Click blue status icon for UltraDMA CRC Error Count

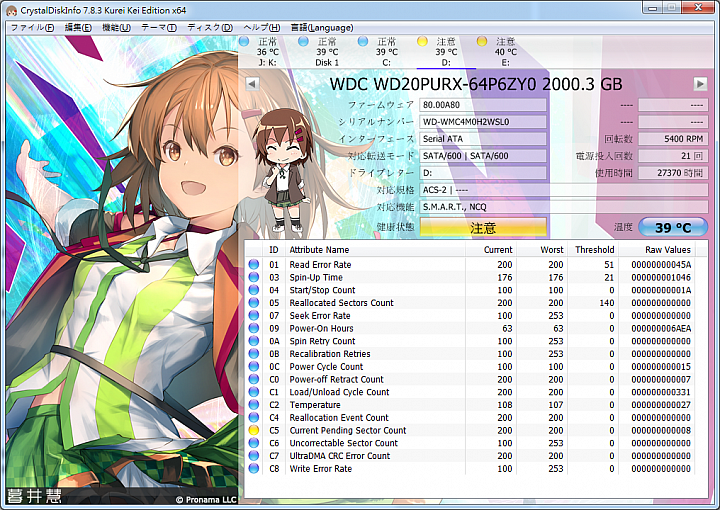click(253, 456)
